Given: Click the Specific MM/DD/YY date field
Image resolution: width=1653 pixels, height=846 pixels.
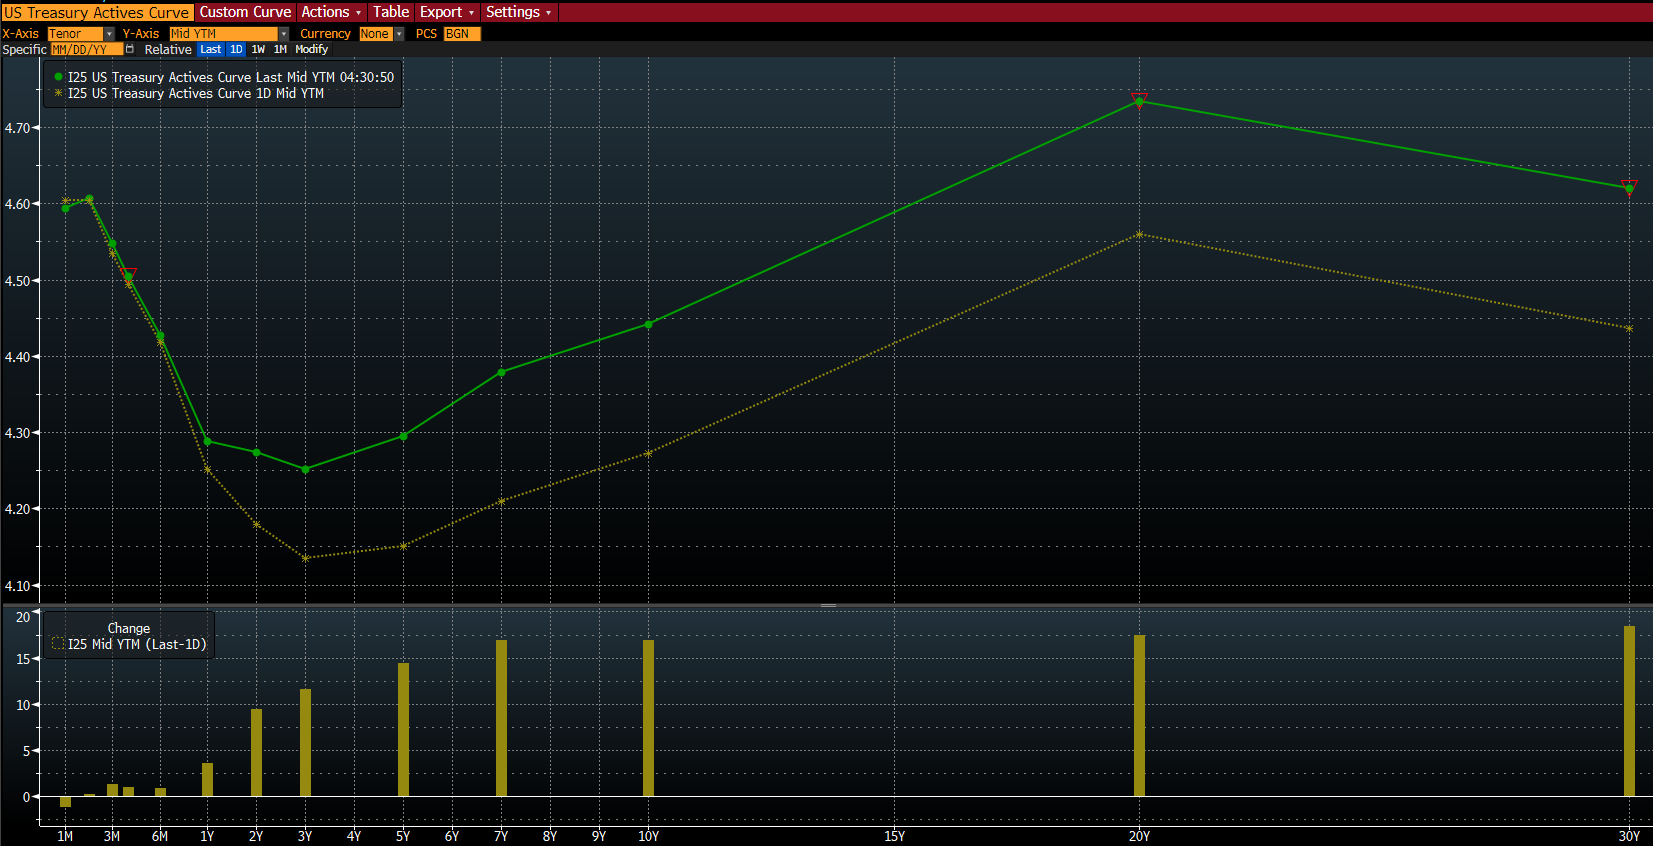Looking at the screenshot, I should 86,49.
